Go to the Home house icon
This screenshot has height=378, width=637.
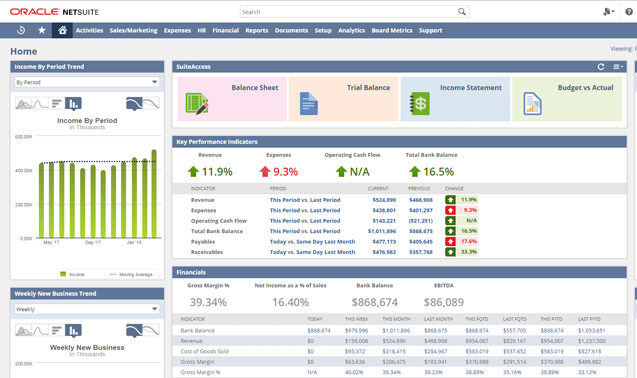[62, 30]
